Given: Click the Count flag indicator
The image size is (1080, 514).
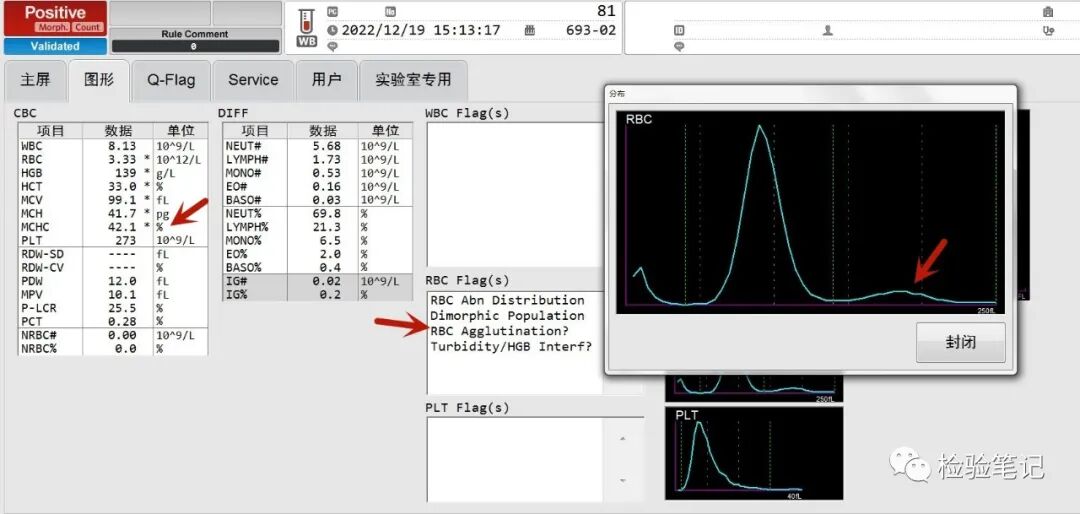Looking at the screenshot, I should (x=87, y=28).
